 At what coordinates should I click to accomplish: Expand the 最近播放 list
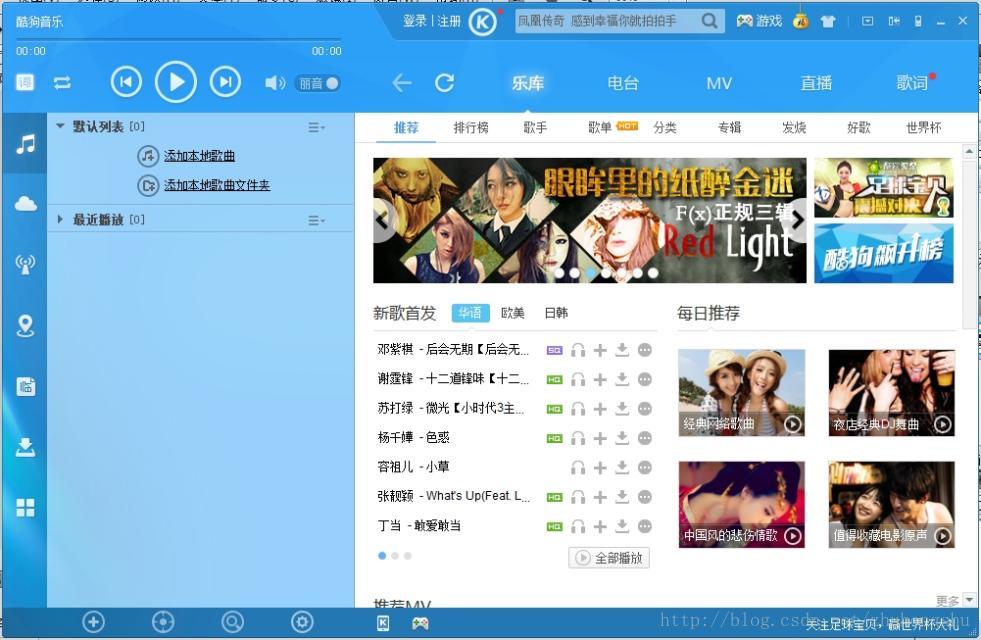(x=60, y=219)
